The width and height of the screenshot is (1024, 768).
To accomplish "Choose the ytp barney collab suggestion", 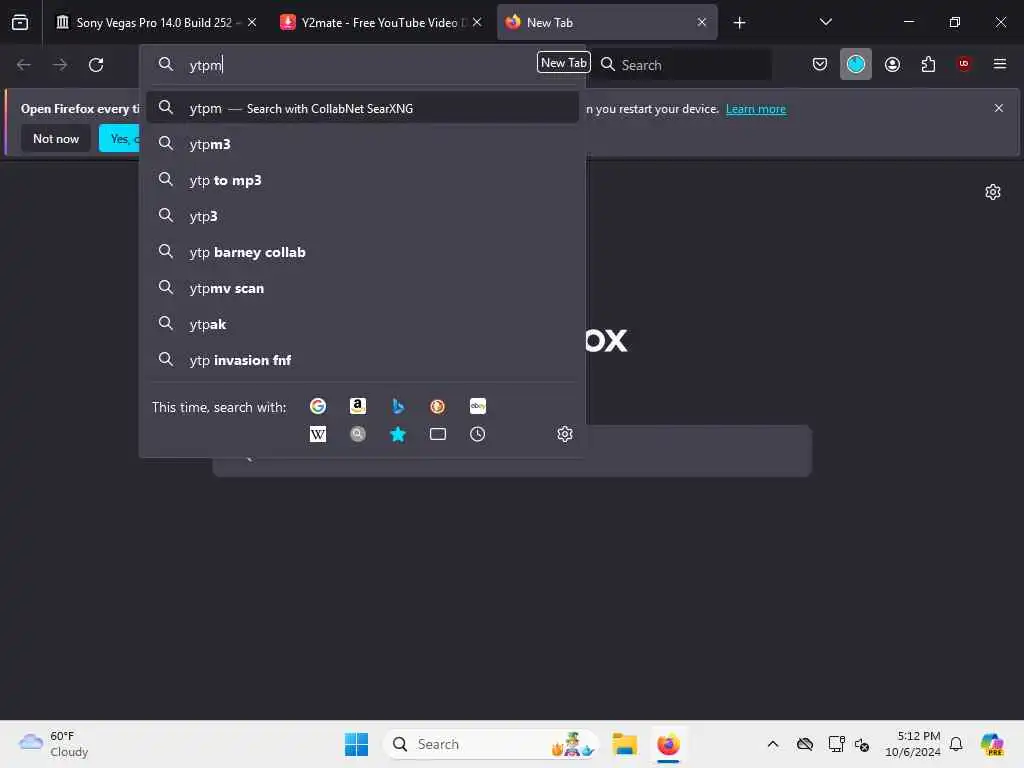I will point(362,252).
